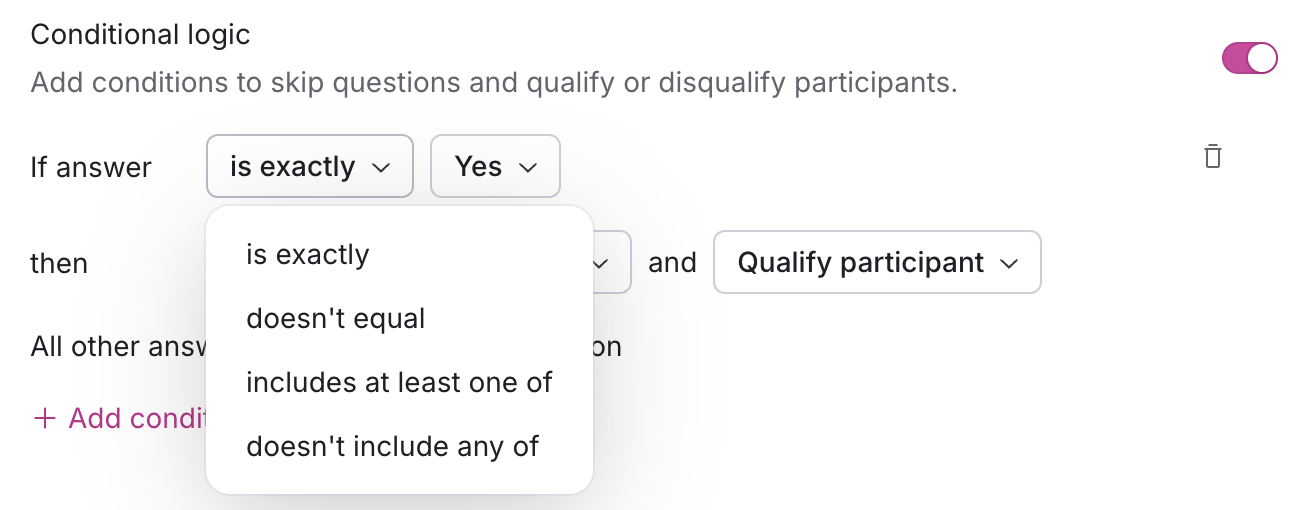Choose 'is exactly' from the open list

[x=308, y=255]
